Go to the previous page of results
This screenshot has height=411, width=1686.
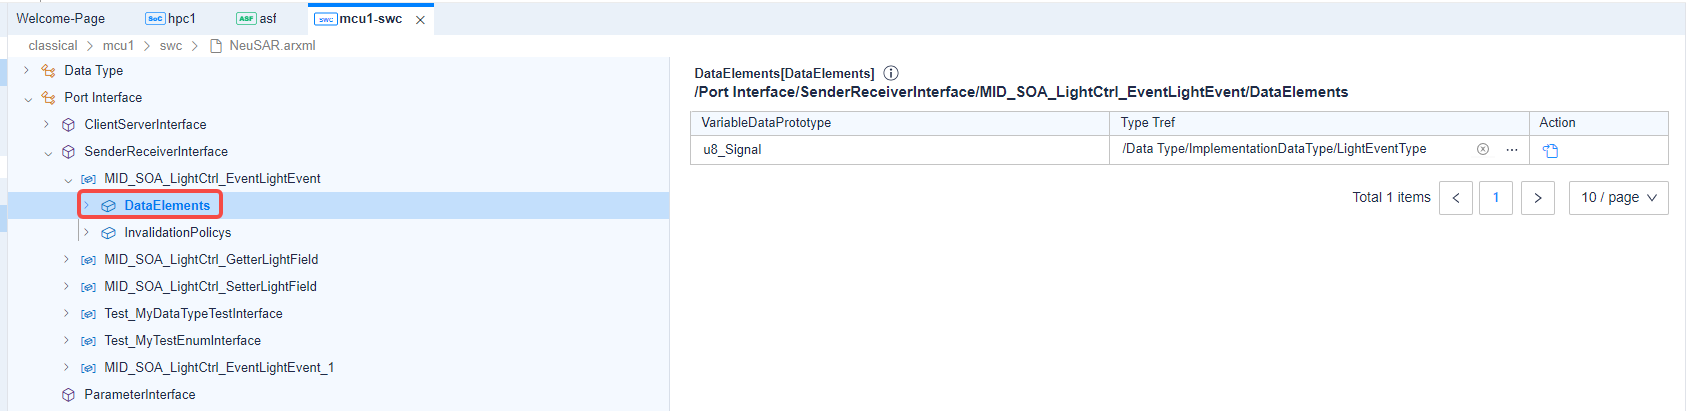coord(1456,198)
